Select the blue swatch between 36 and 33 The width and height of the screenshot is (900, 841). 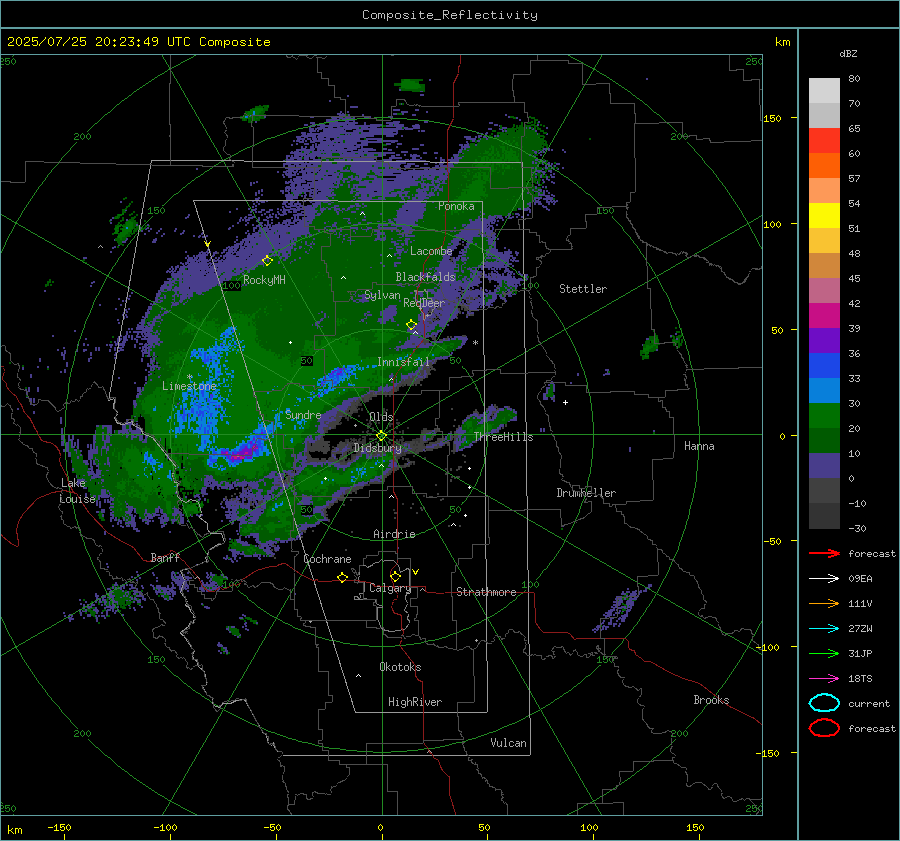pos(824,365)
